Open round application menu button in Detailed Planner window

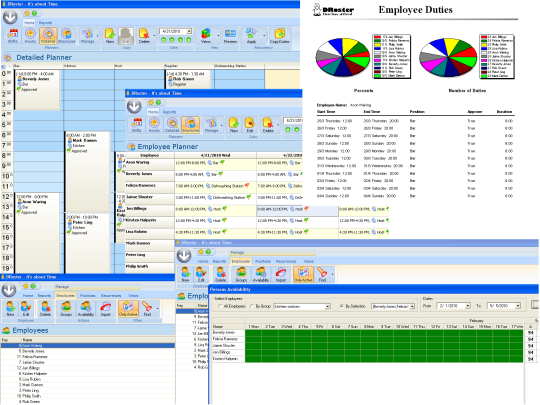click(x=10, y=17)
